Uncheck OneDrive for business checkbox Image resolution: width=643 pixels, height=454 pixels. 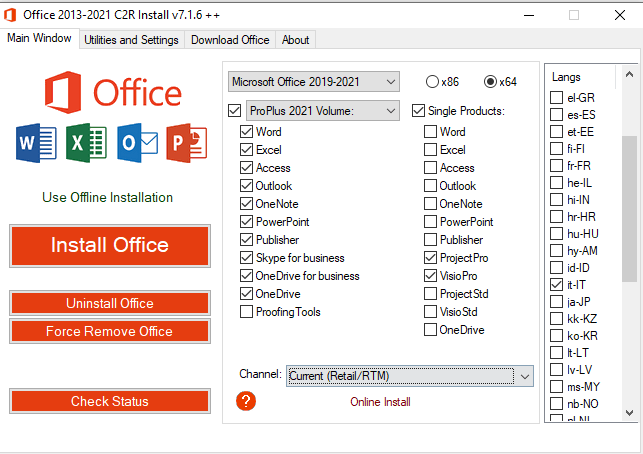click(x=246, y=276)
